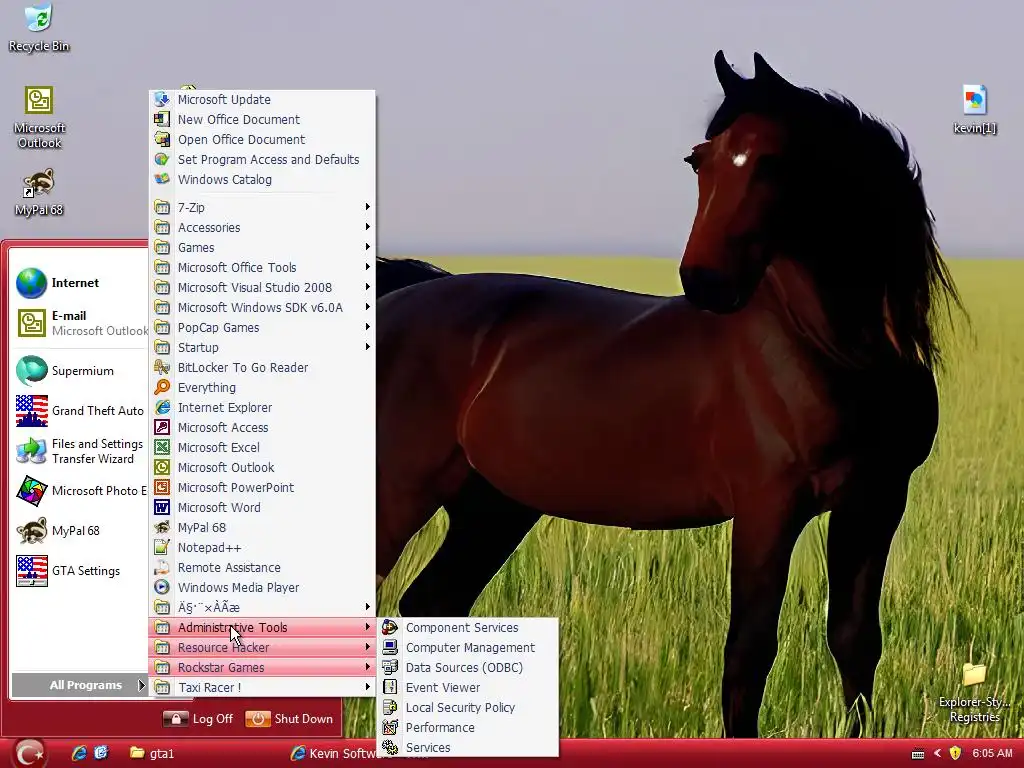The image size is (1024, 768).
Task: Launch Internet Explorer from programs list
Action: [263, 408]
